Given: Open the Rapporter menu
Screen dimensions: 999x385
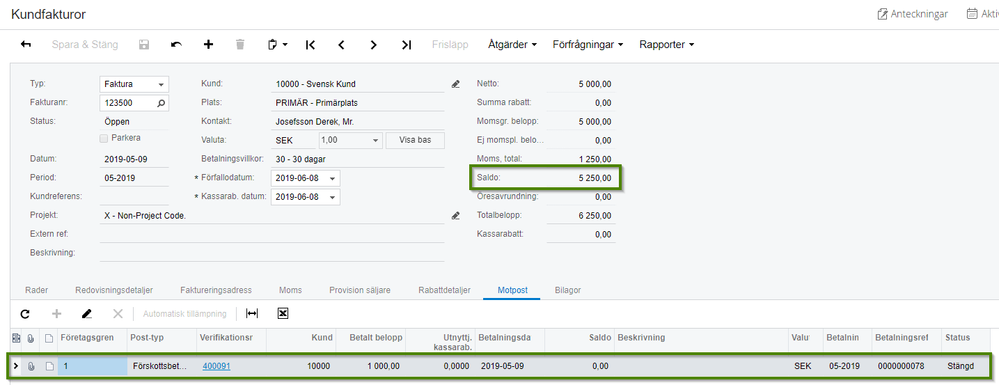Looking at the screenshot, I should (666, 45).
